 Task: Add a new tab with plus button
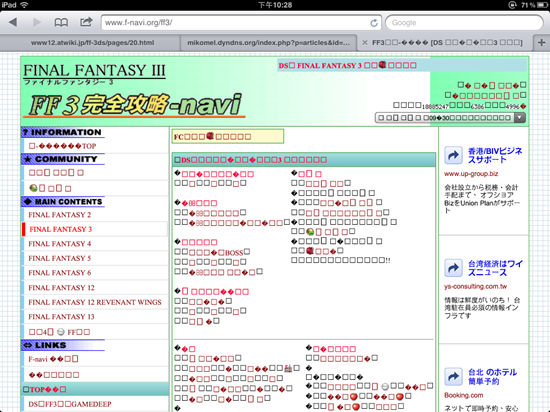pyautogui.click(x=542, y=42)
